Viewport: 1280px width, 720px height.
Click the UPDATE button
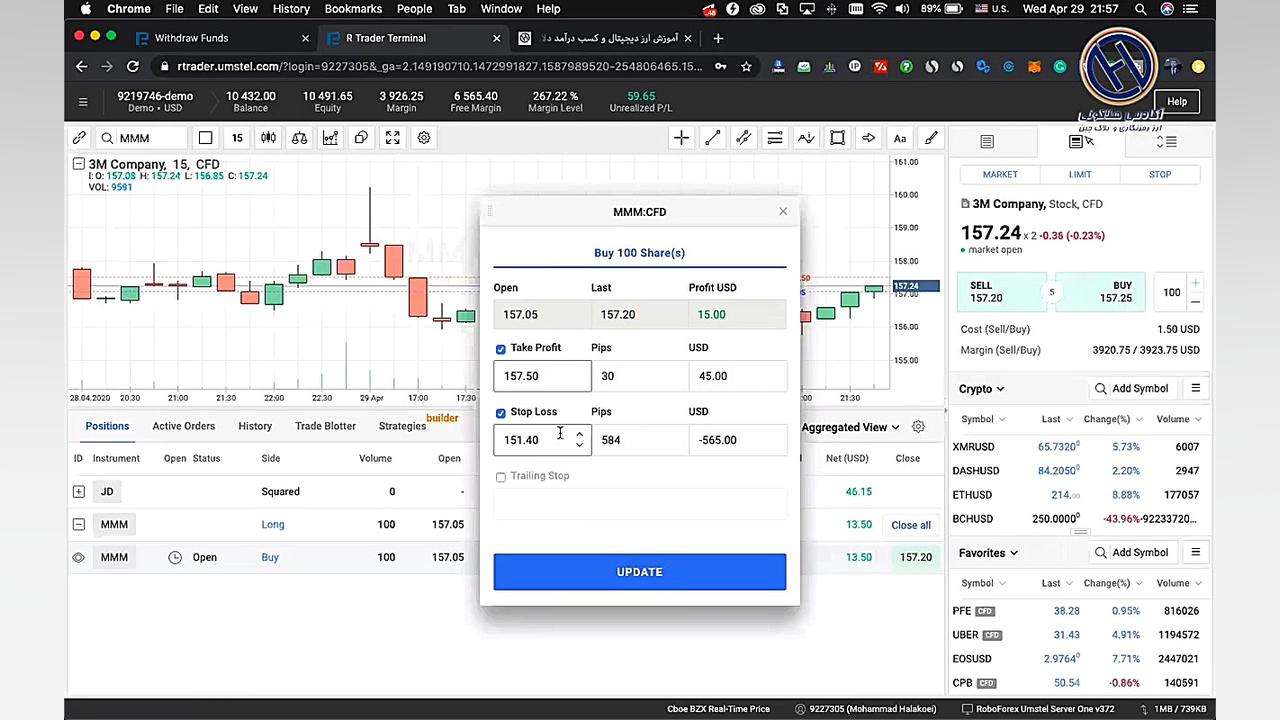click(640, 572)
